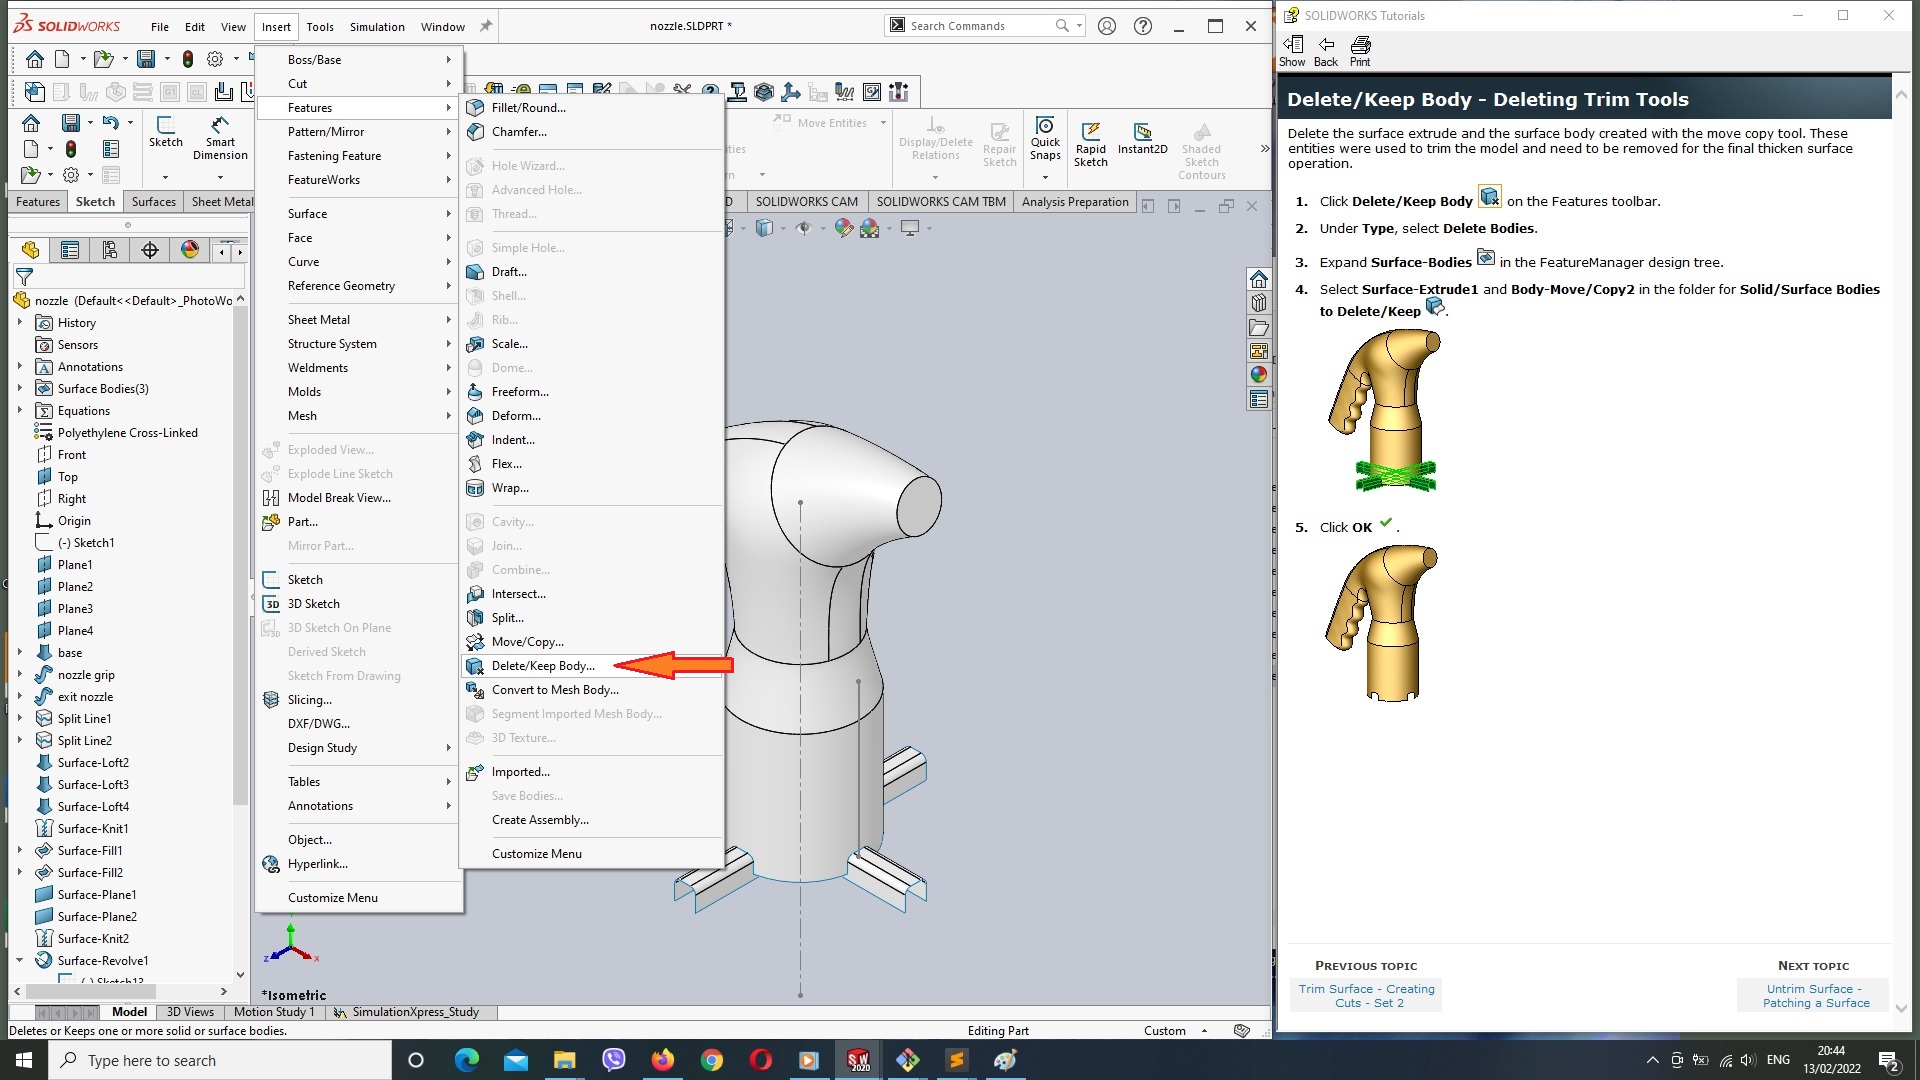The height and width of the screenshot is (1080, 1920).
Task: Open the ConfigurationManager tab icon
Action: (x=110, y=250)
